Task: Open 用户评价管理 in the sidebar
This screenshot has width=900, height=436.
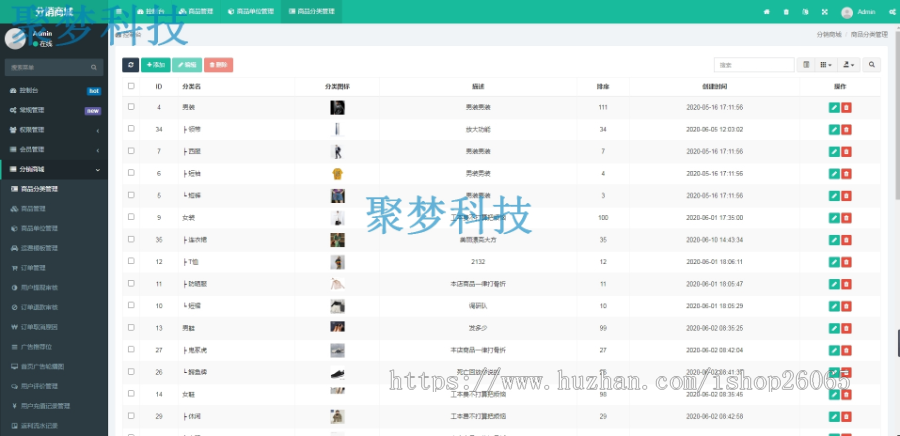Action: (x=54, y=386)
